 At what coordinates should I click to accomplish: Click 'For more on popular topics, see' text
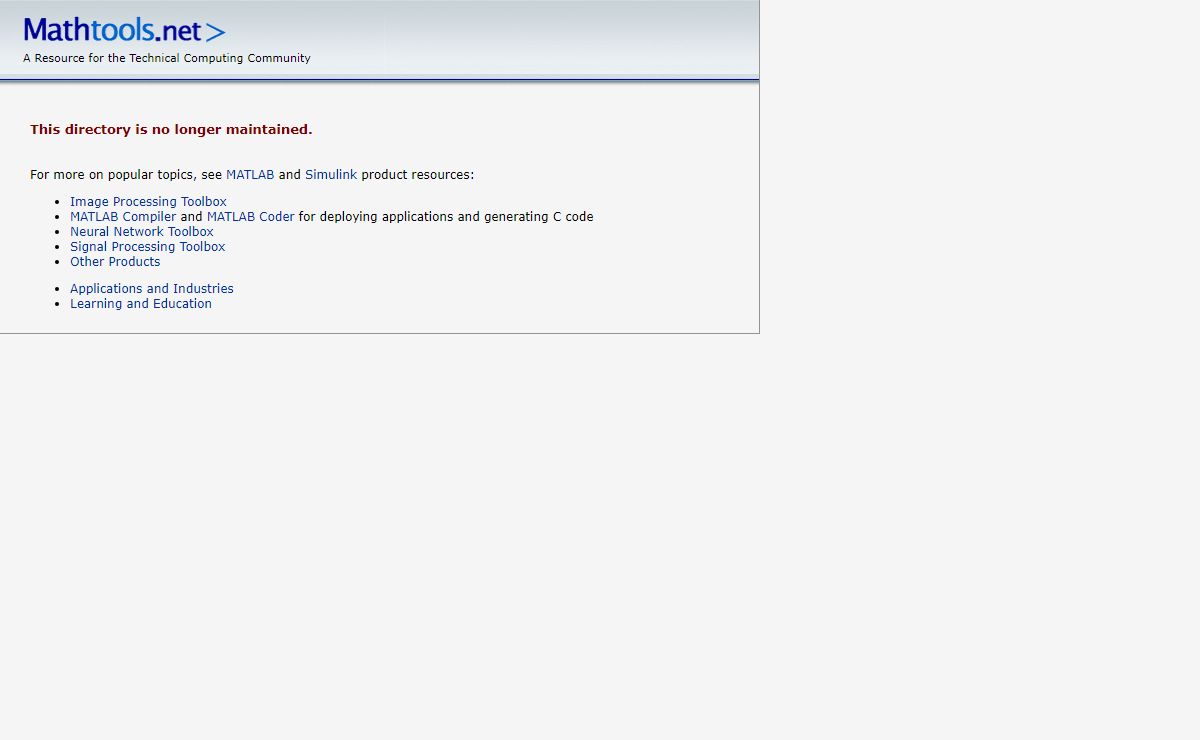(x=126, y=175)
